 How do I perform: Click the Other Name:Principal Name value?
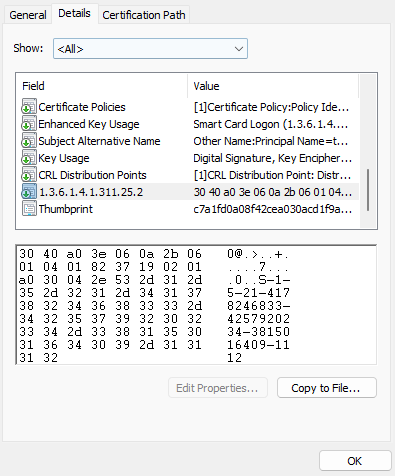(271, 141)
